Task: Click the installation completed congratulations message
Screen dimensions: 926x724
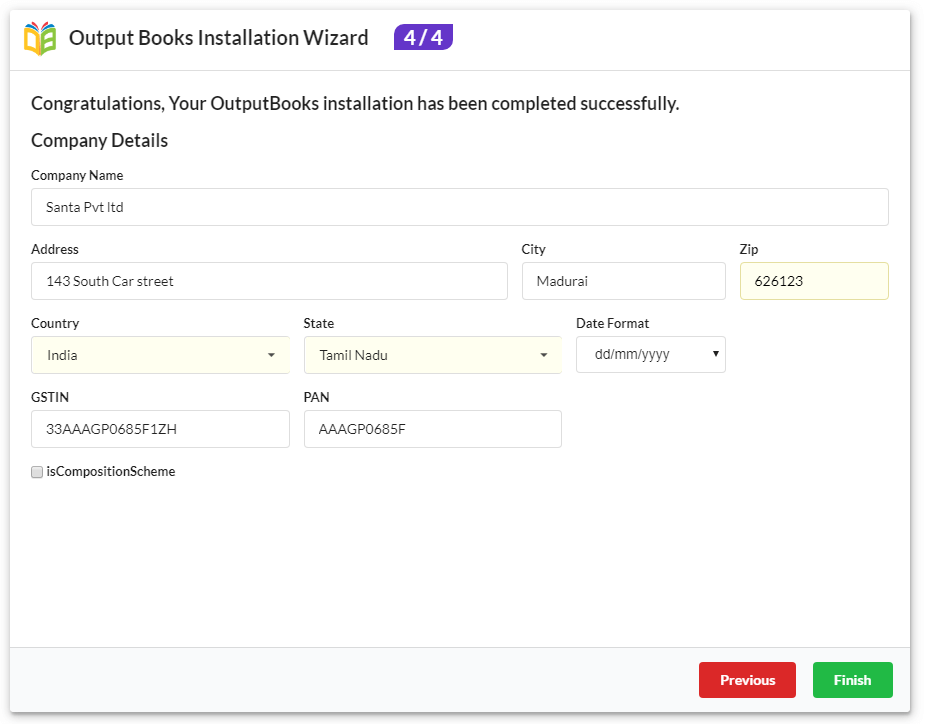Action: point(355,103)
